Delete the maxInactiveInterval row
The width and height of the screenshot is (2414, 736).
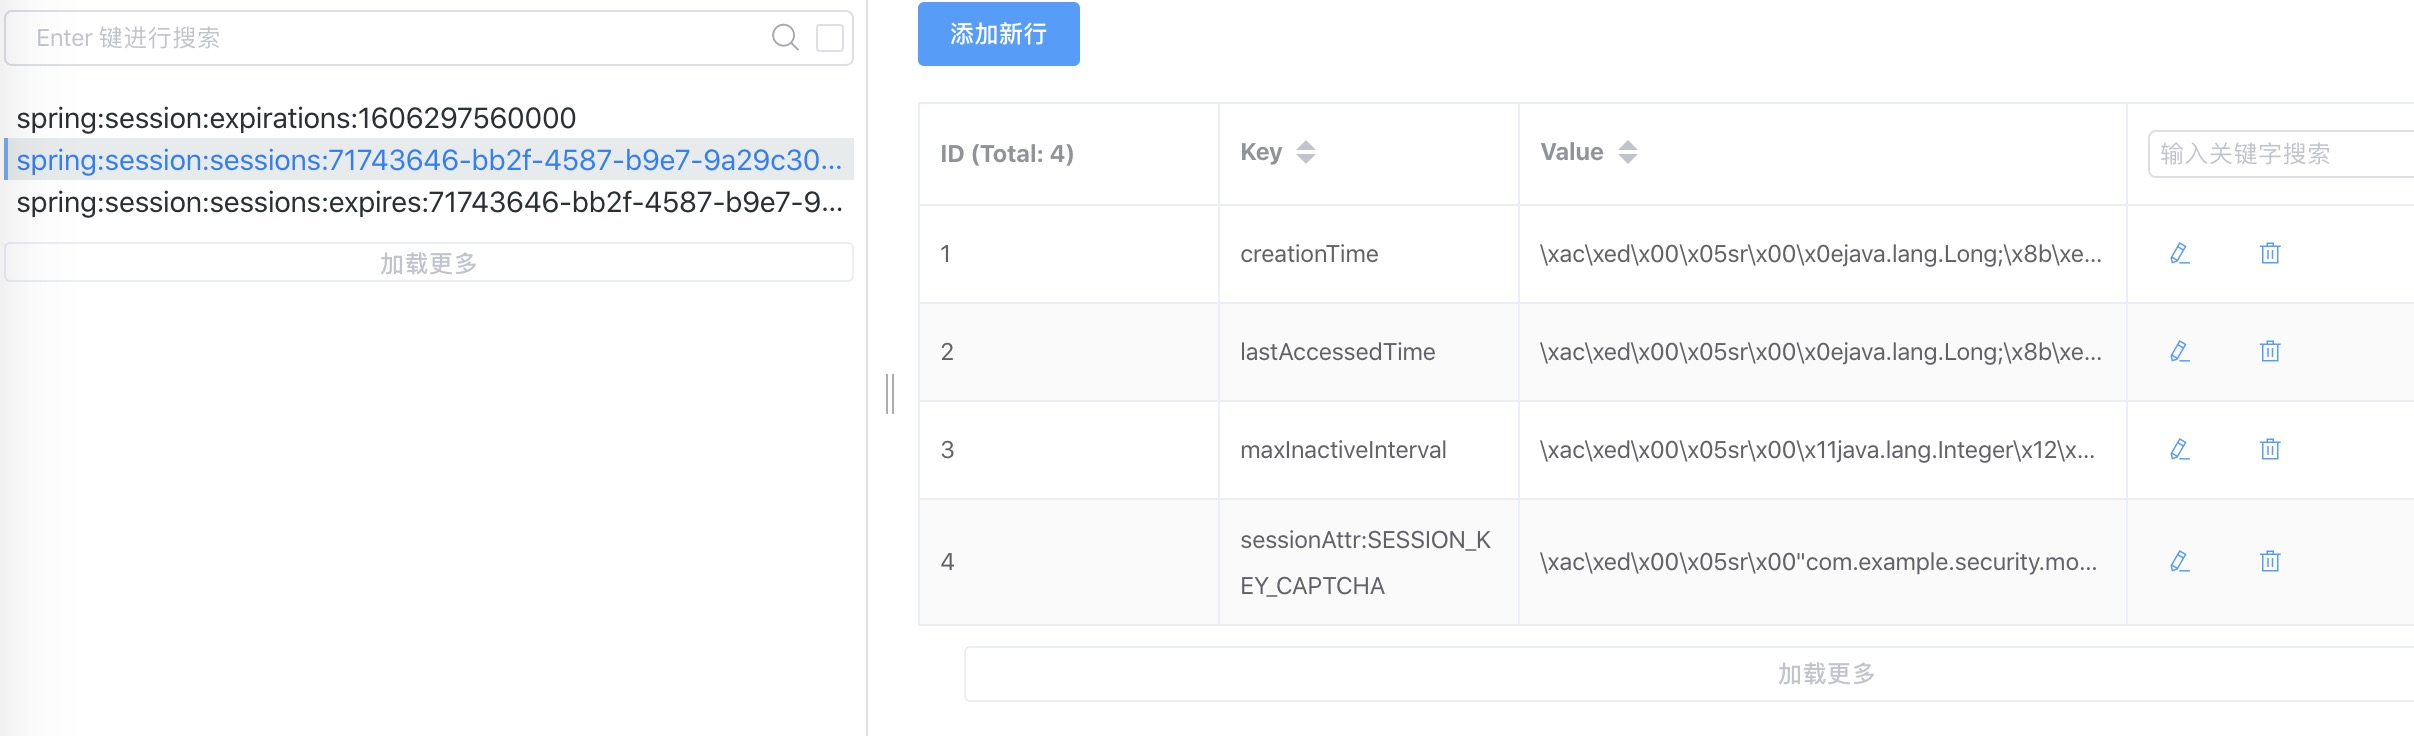click(x=2270, y=450)
